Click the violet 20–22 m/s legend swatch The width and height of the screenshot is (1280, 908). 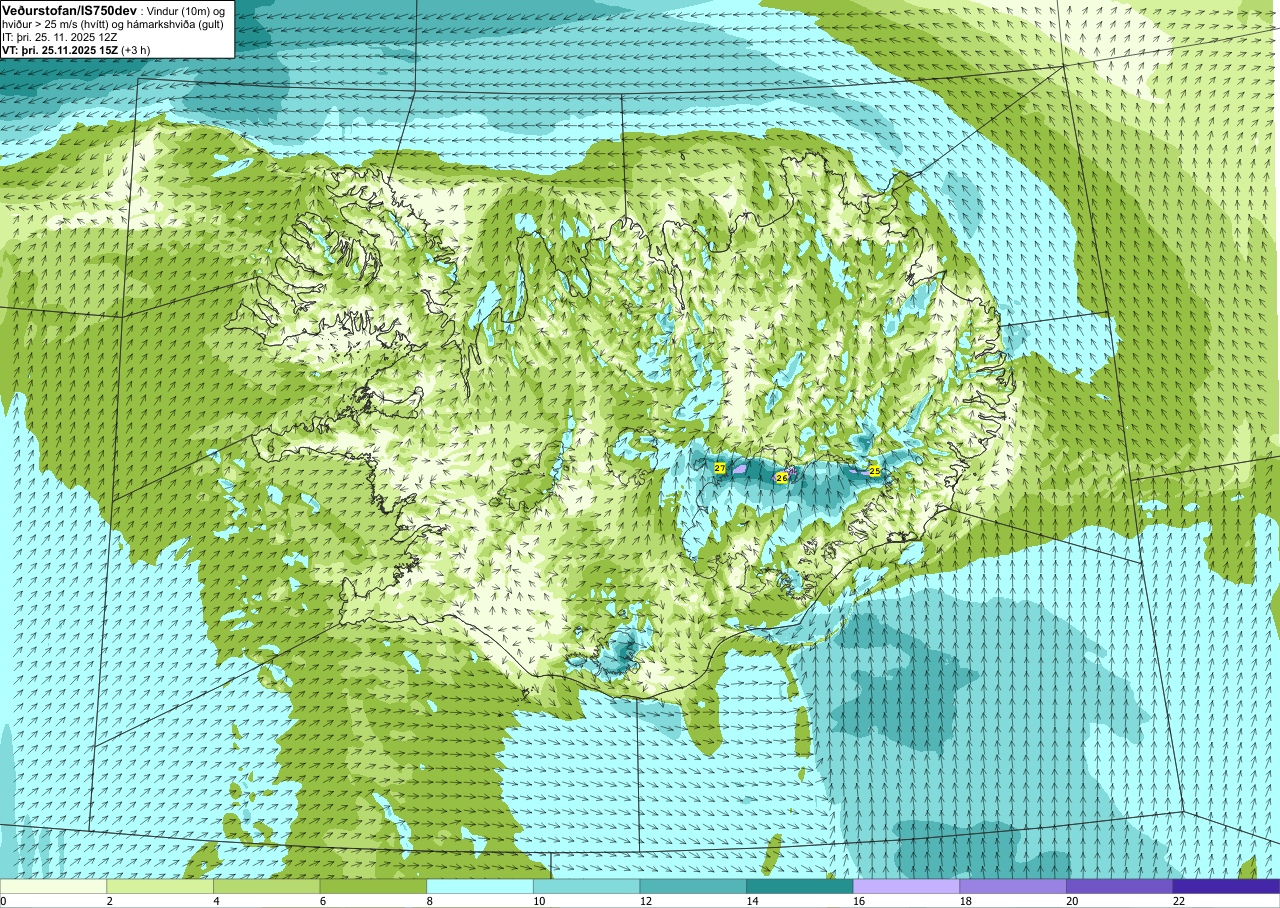pos(1120,886)
